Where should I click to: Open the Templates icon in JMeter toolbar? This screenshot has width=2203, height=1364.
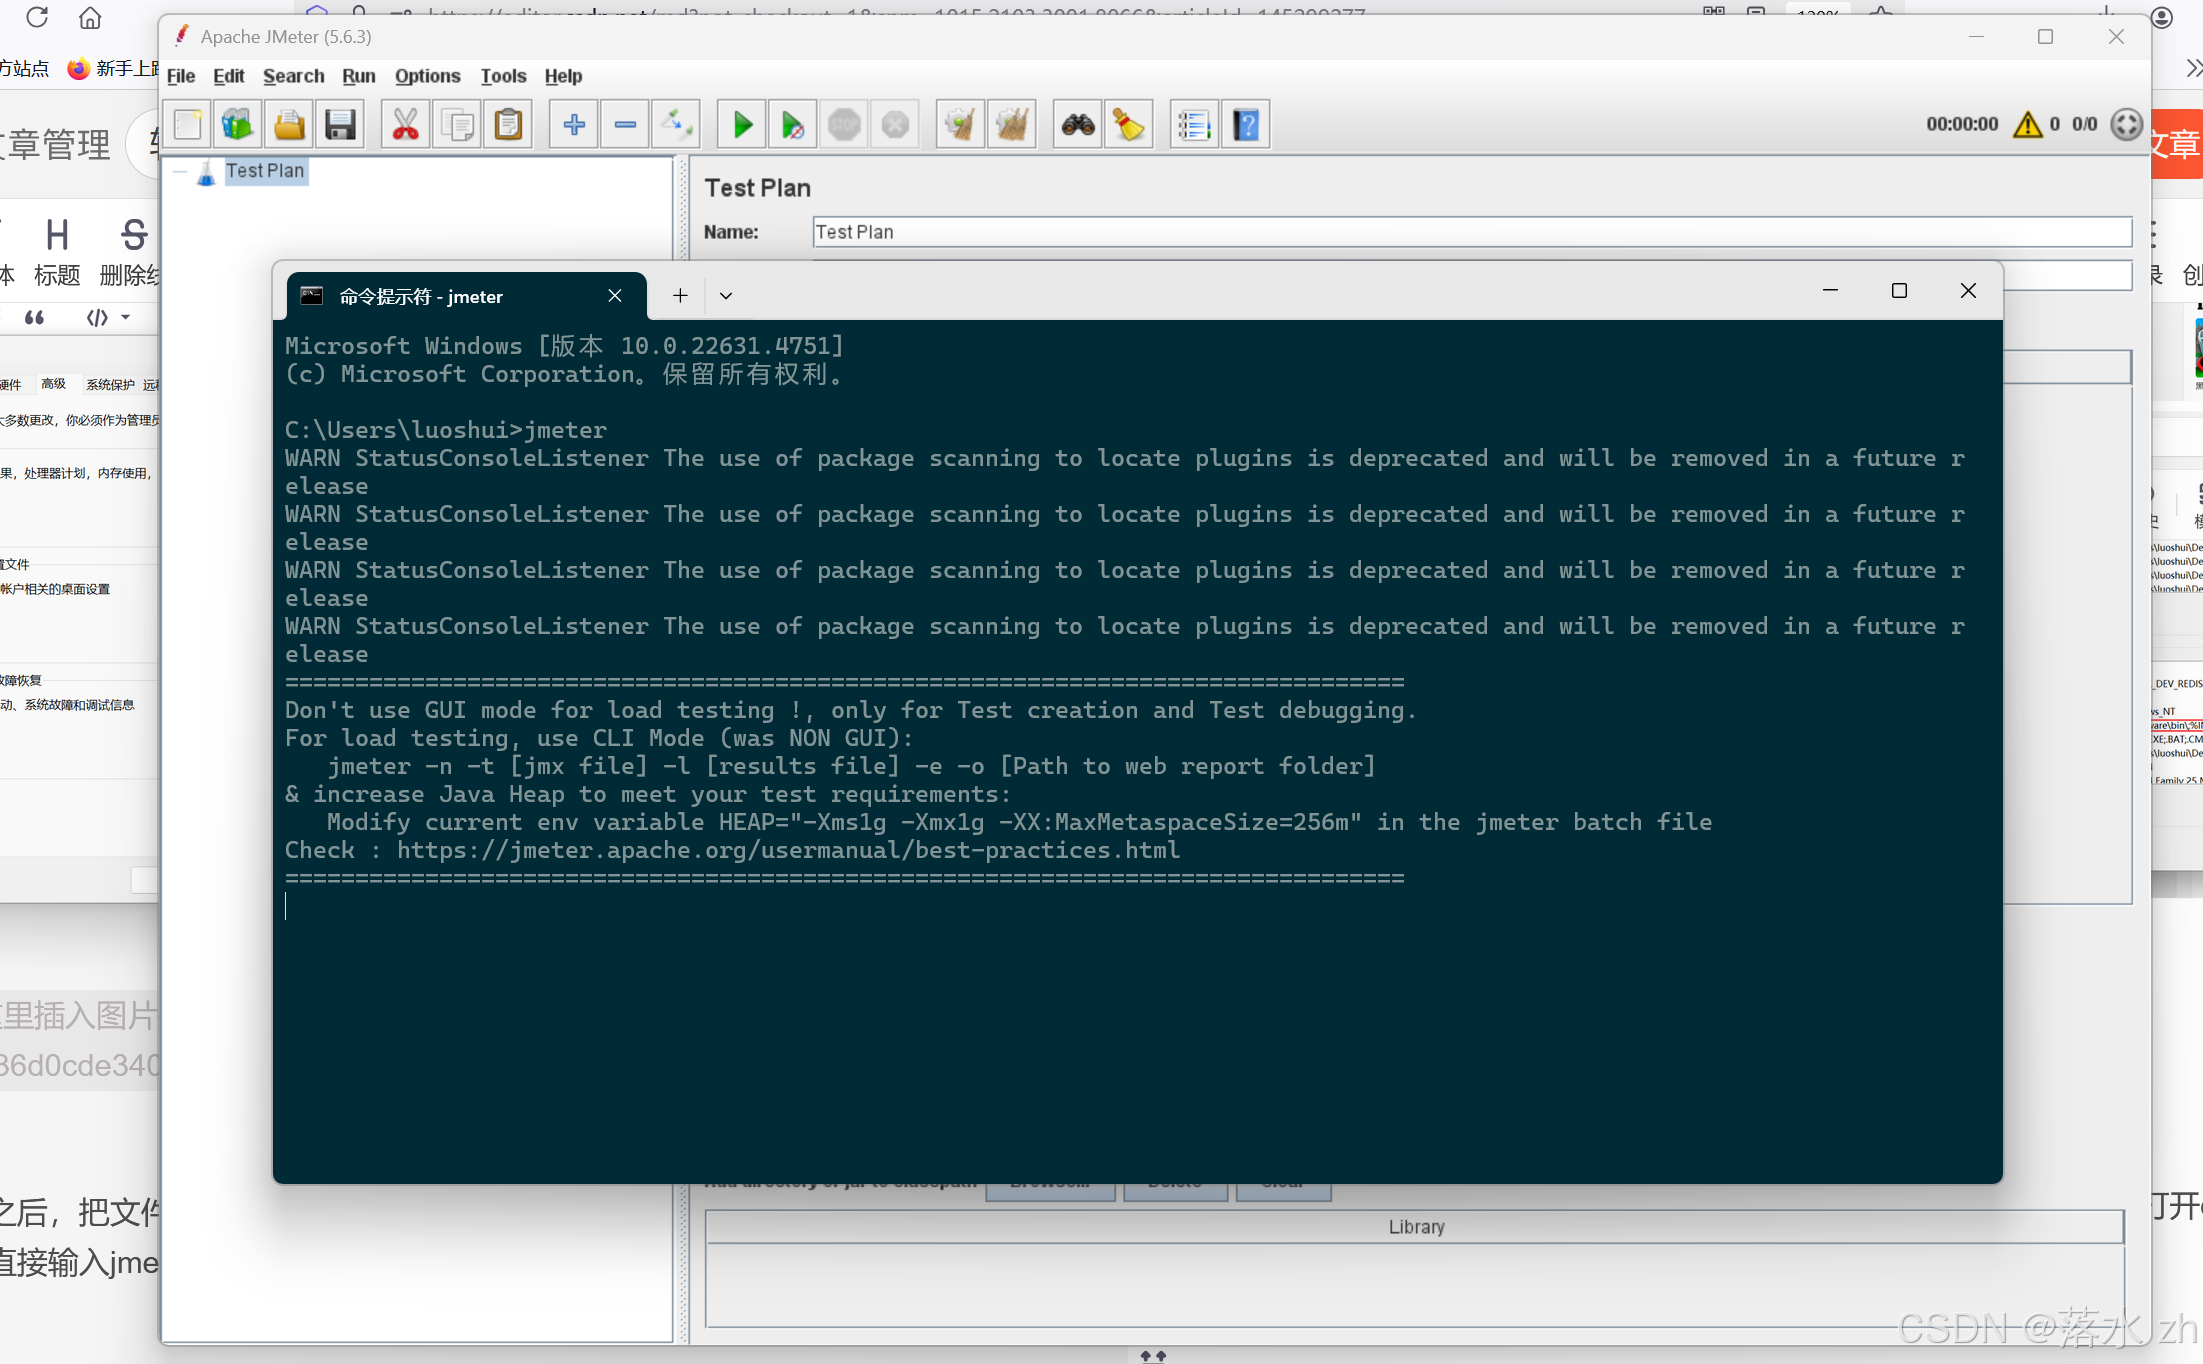(x=237, y=125)
